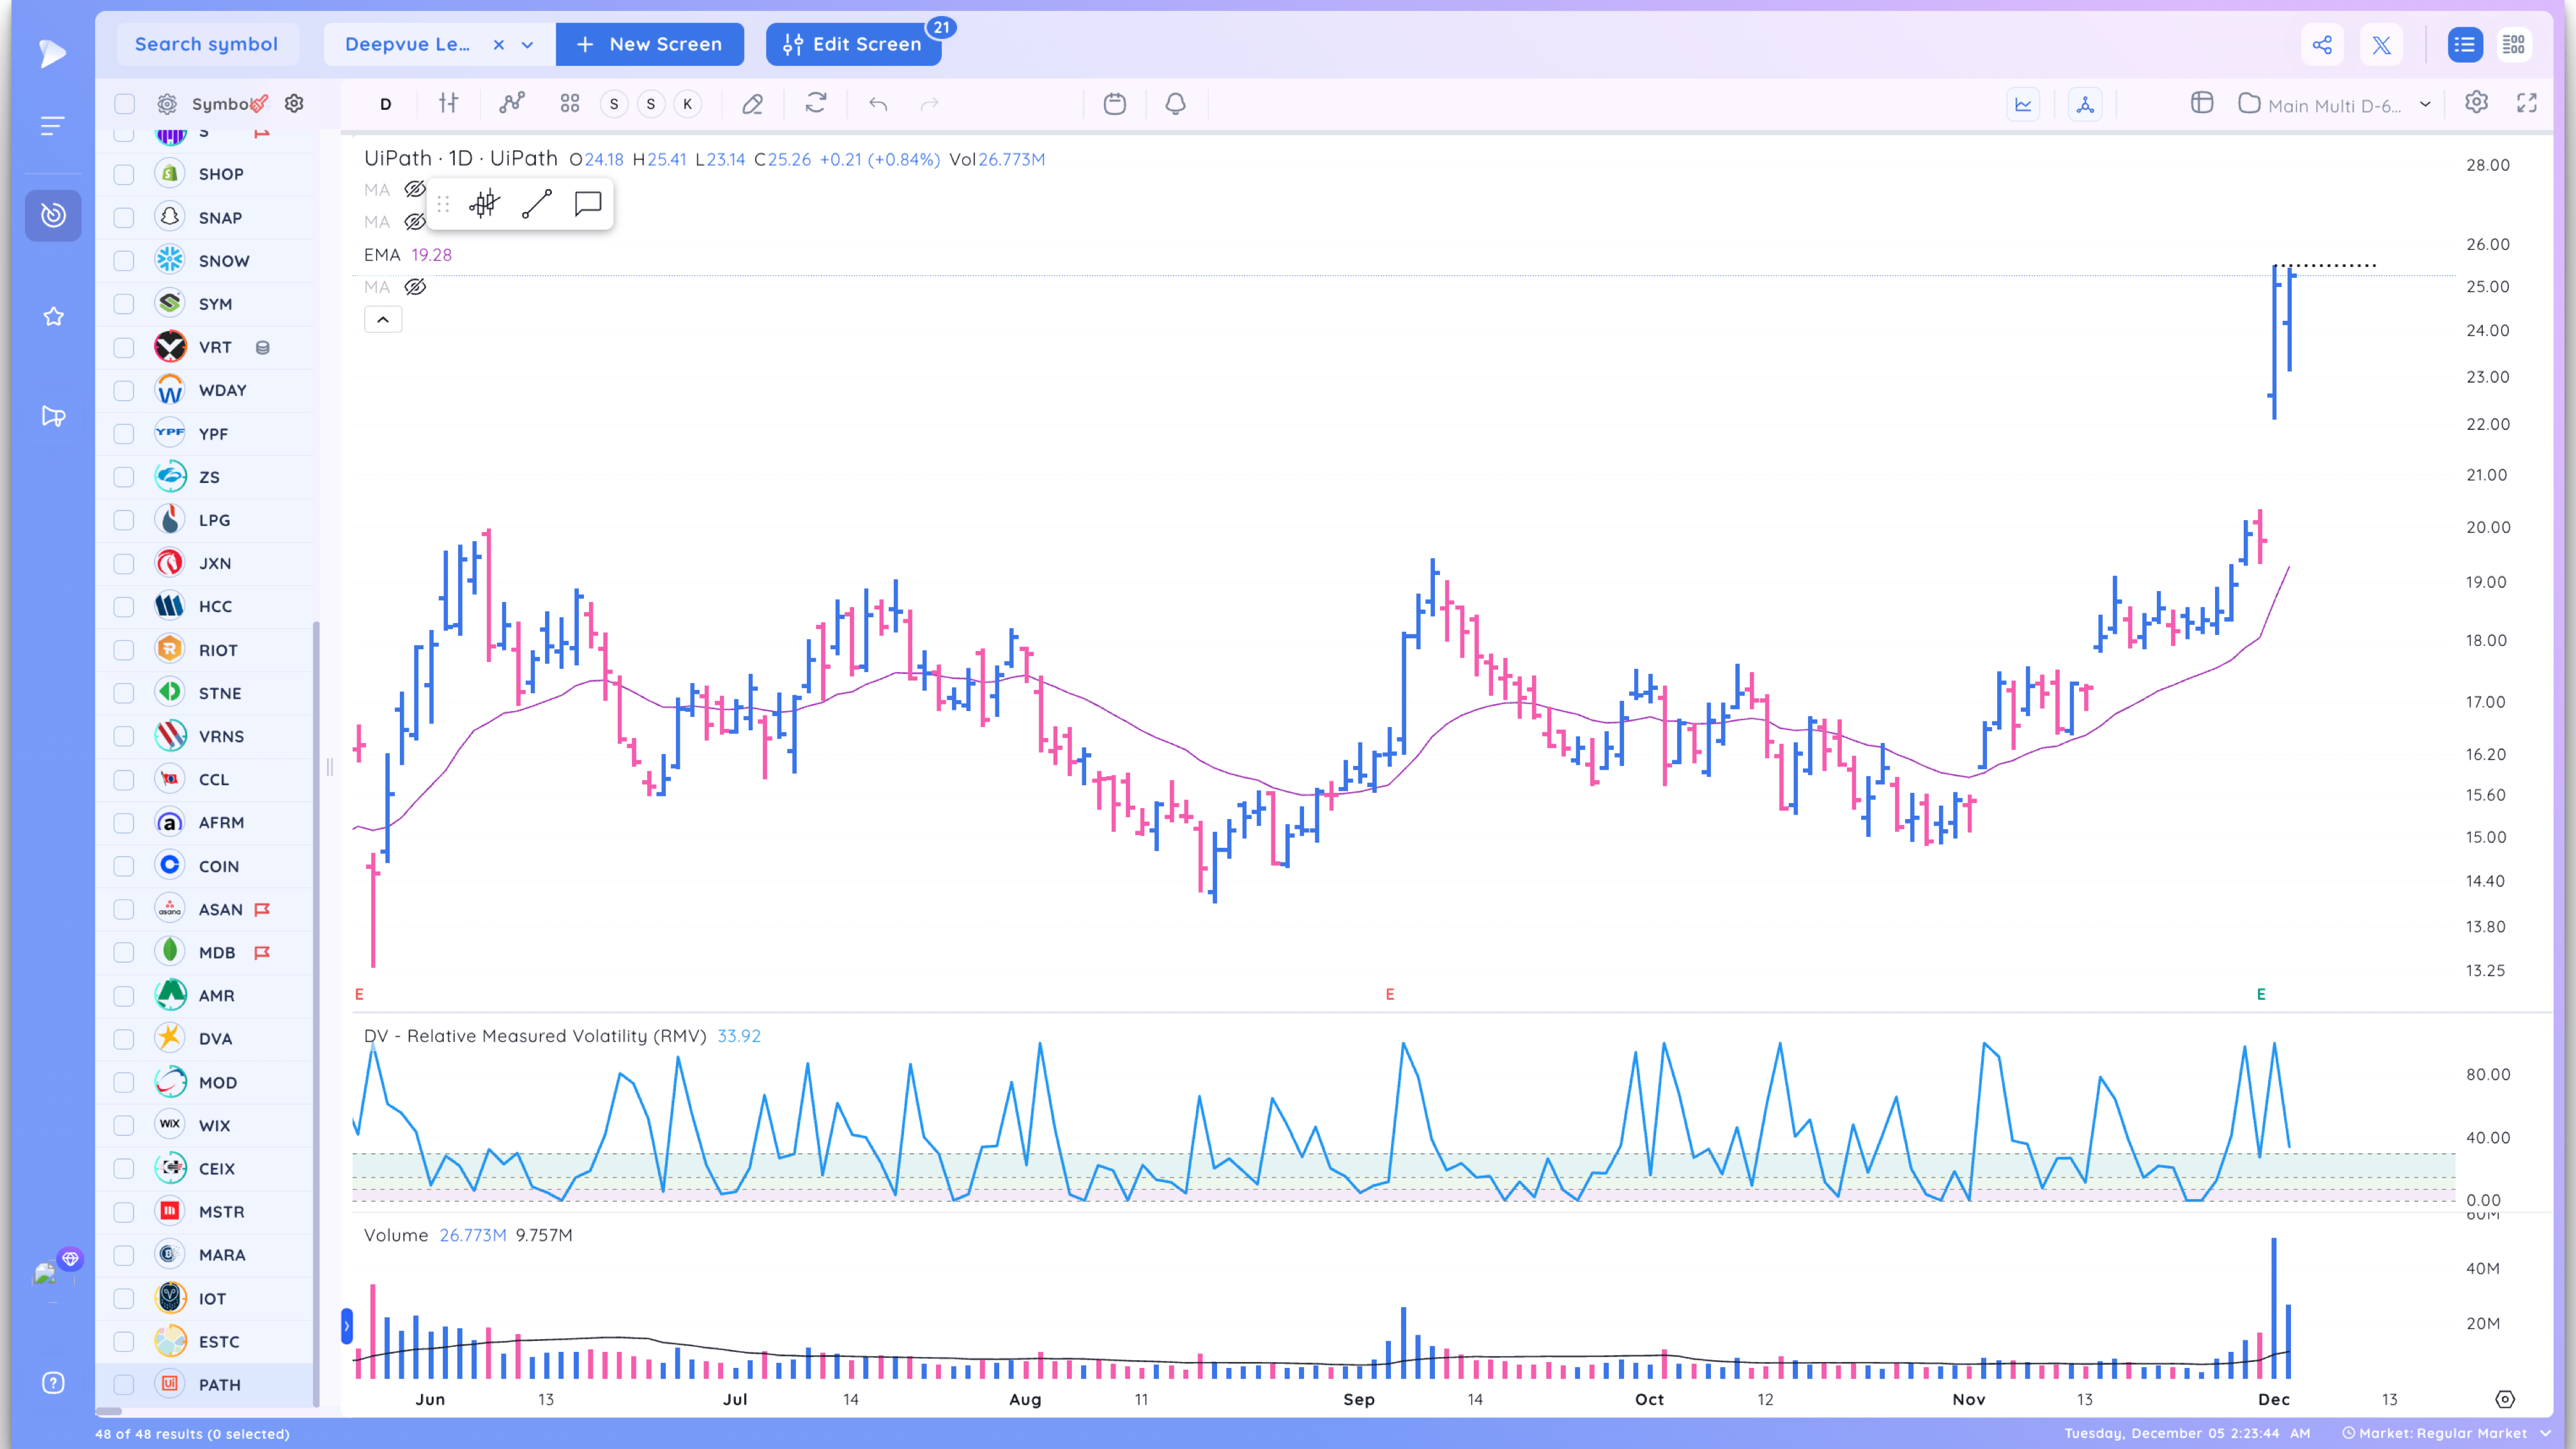Viewport: 2576px width, 1449px height.
Task: Open the screener radar sidebar icon
Action: [x=53, y=215]
